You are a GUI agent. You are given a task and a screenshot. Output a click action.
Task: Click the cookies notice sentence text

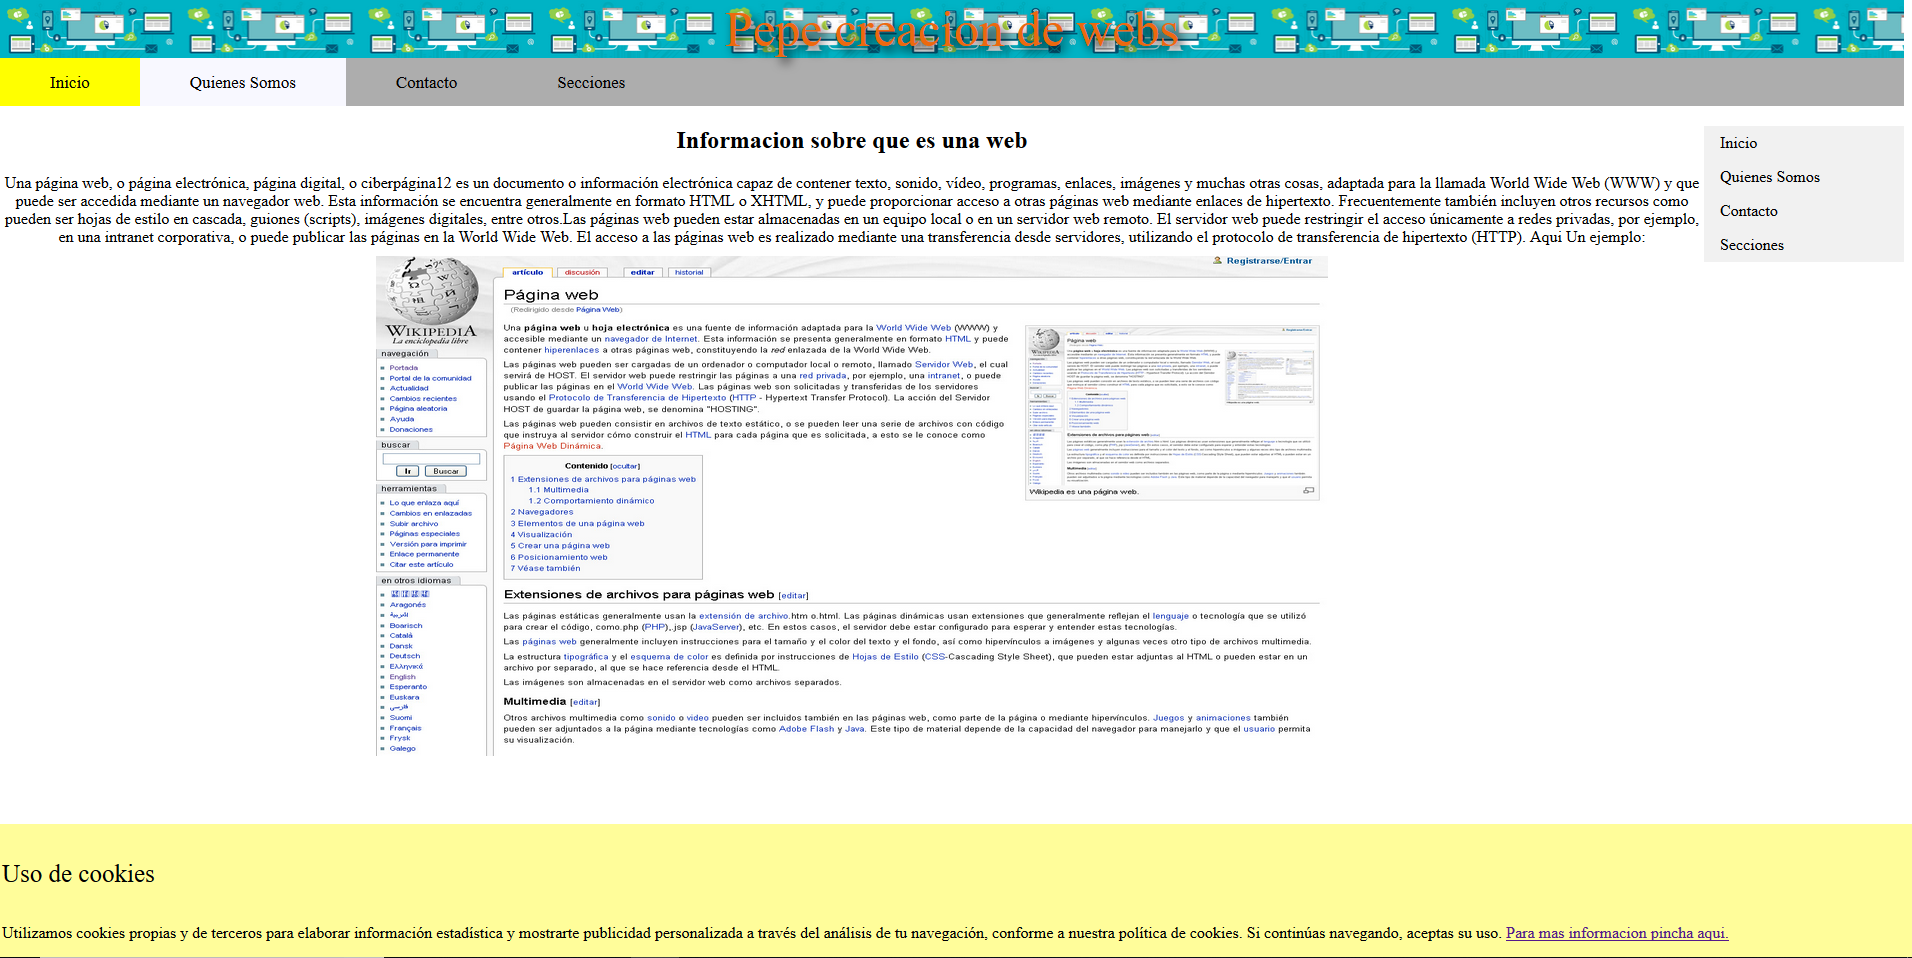[752, 933]
